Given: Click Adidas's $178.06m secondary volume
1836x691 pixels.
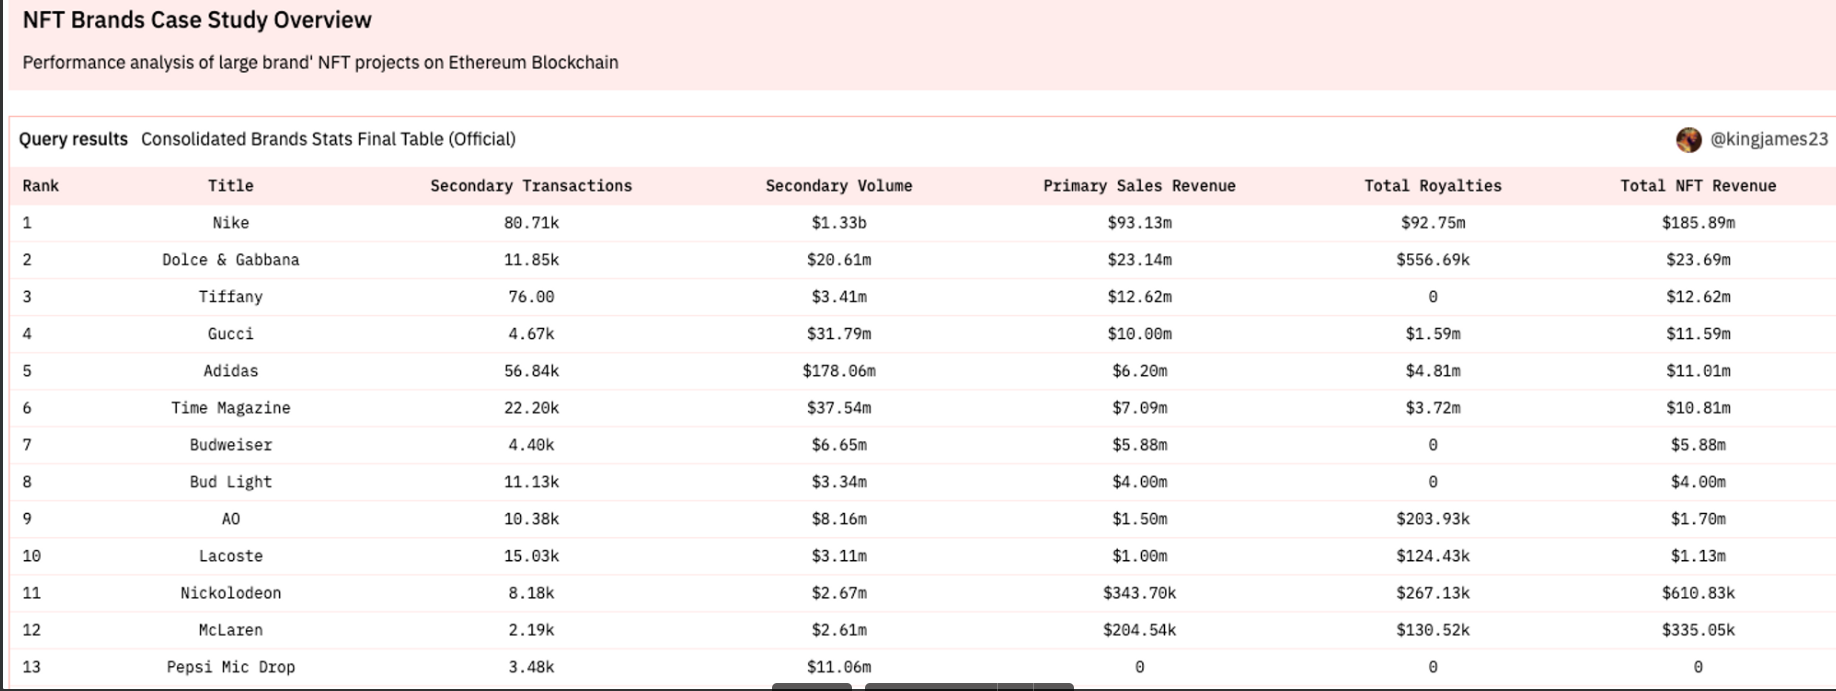Looking at the screenshot, I should 839,371.
